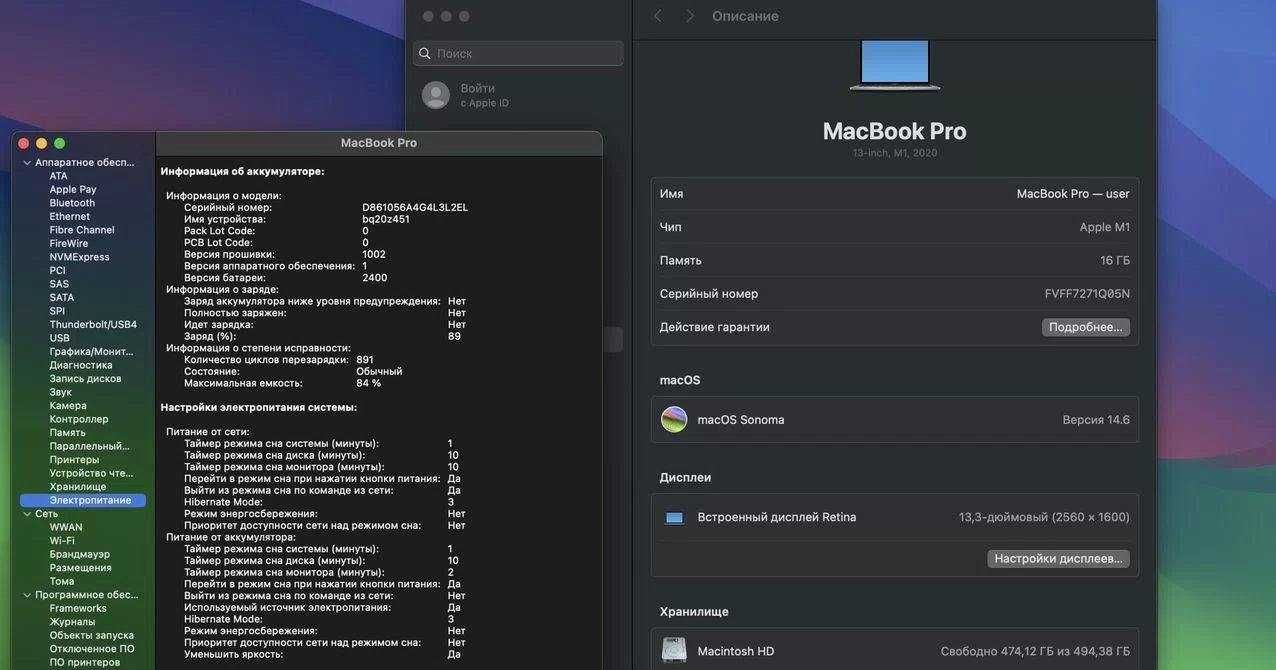This screenshot has width=1276, height=670.
Task: Open Настройки дисплеев… button
Action: tap(1059, 559)
